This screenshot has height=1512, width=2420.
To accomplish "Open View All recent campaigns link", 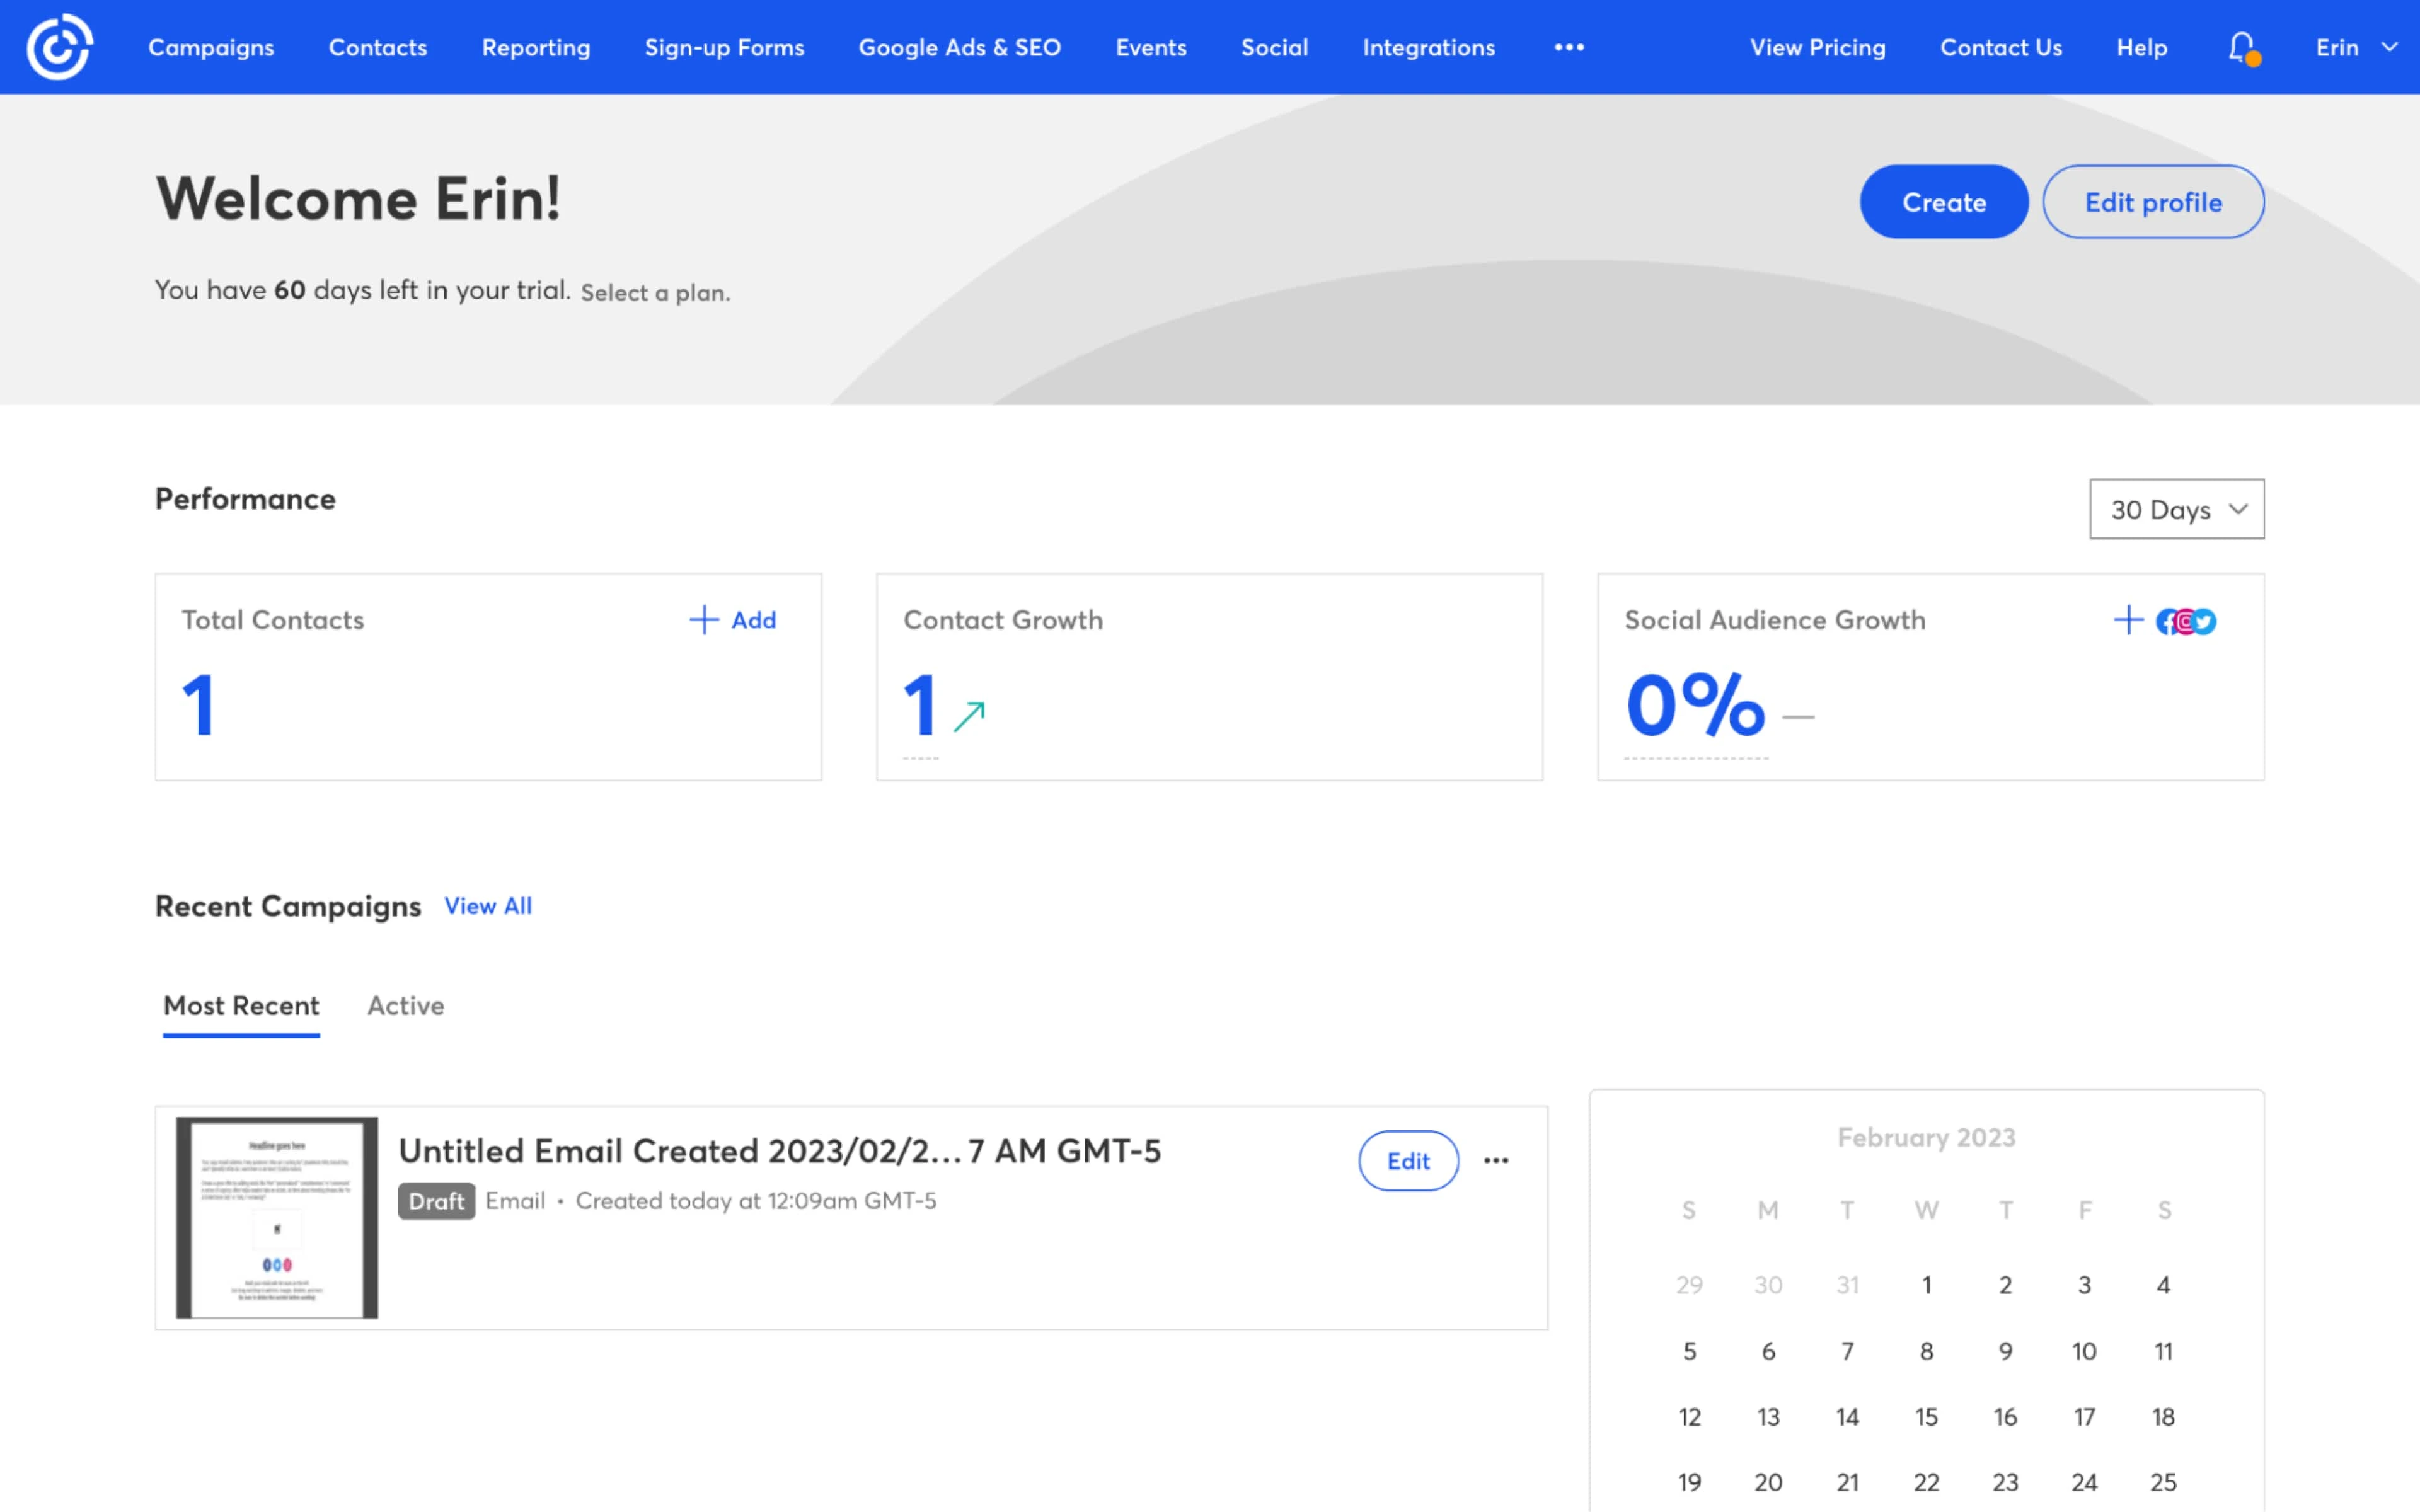I will [488, 906].
